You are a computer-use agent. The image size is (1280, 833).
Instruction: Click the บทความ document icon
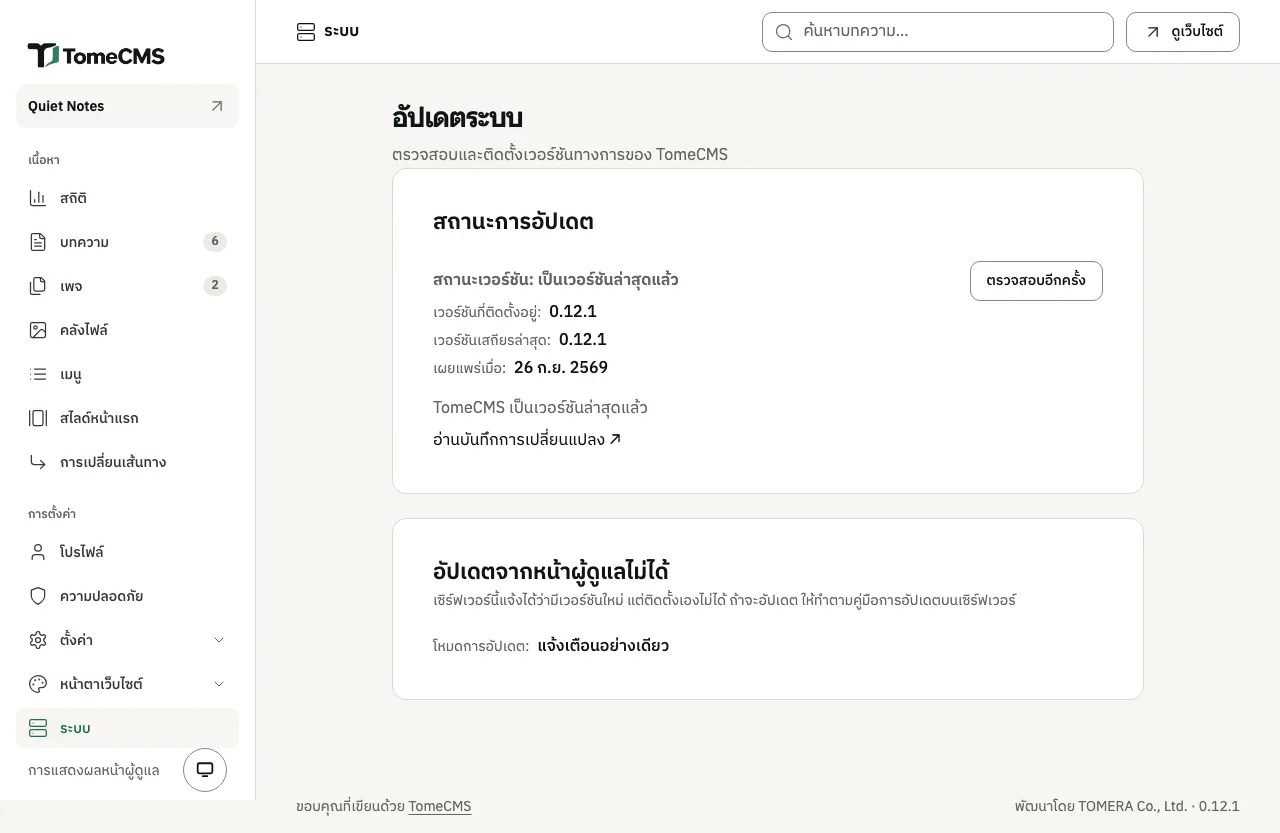(x=38, y=242)
